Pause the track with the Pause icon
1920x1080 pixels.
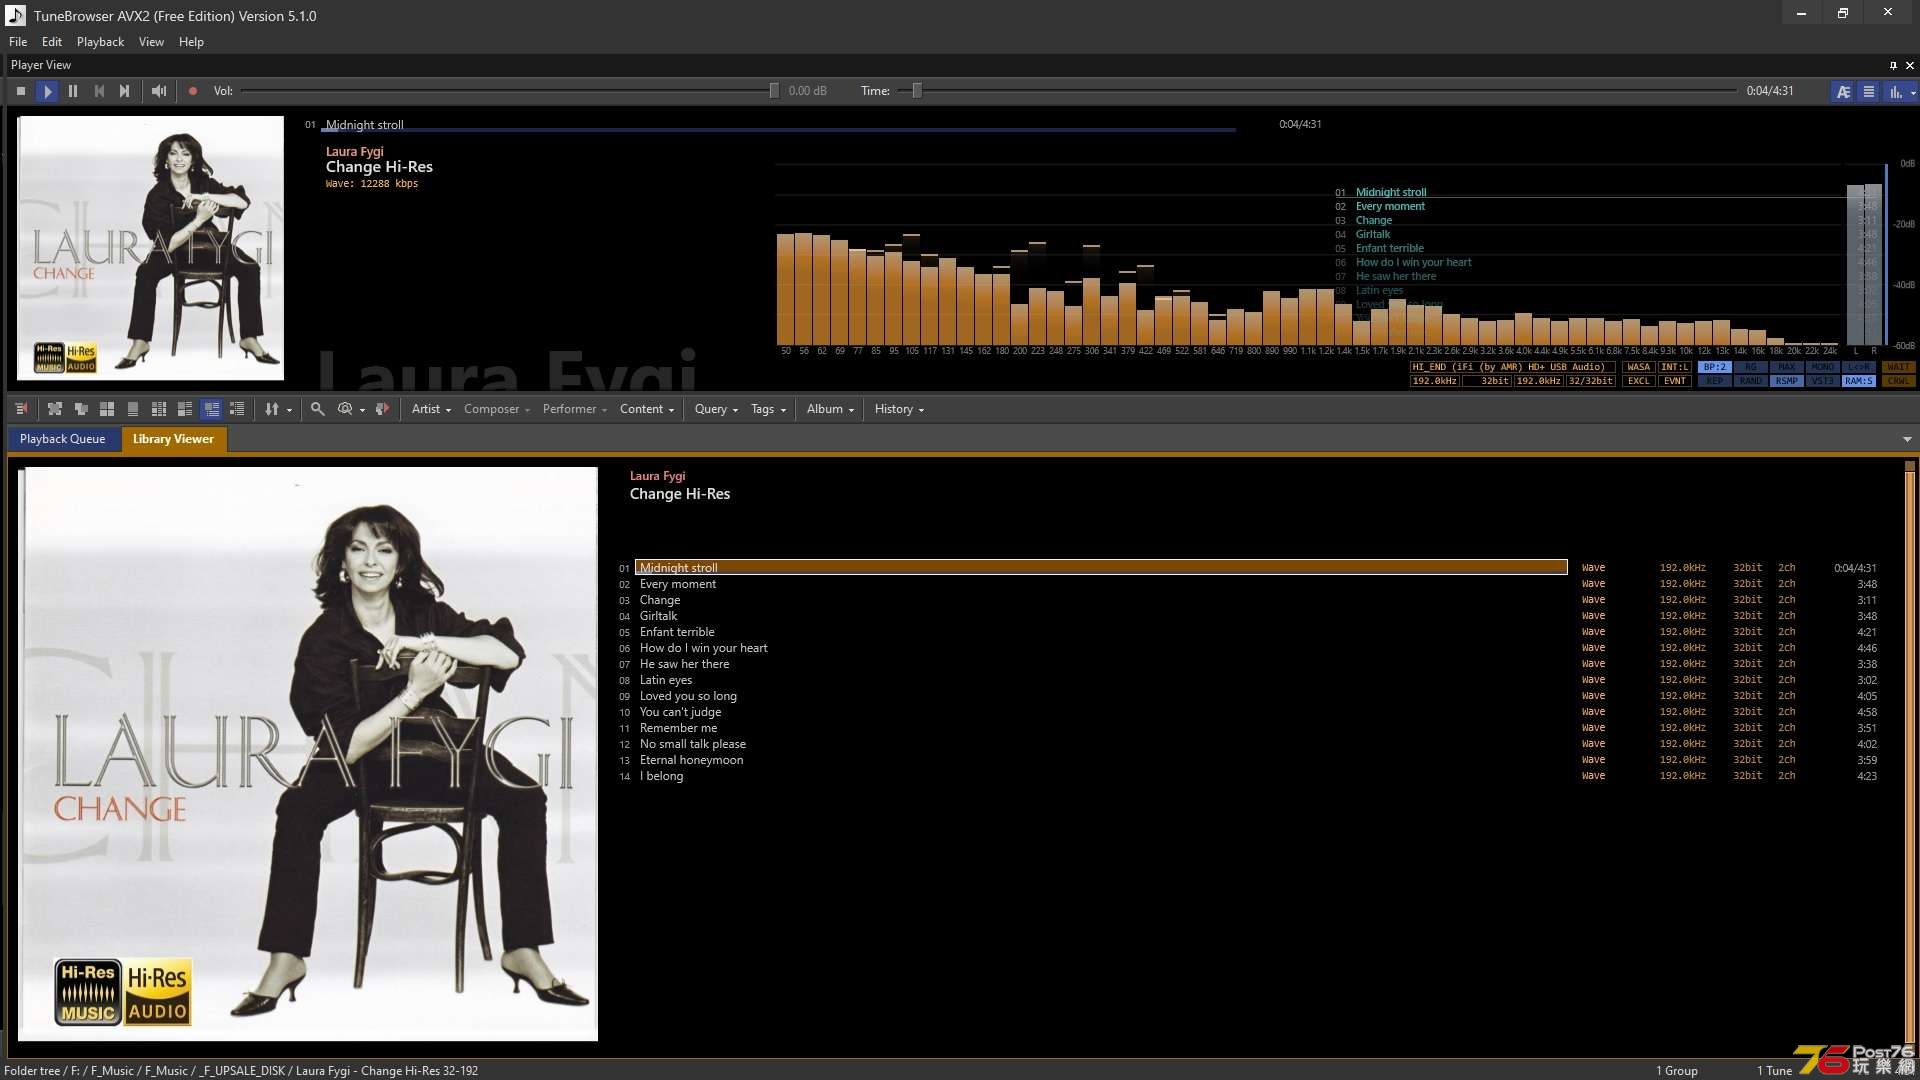pyautogui.click(x=73, y=91)
